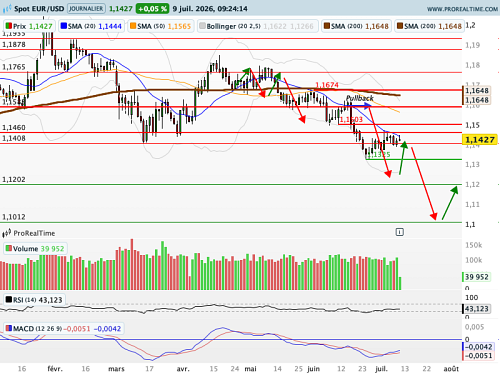Click the orange SMA (50) color square
Screen dimensions: 500x375
[133, 26]
